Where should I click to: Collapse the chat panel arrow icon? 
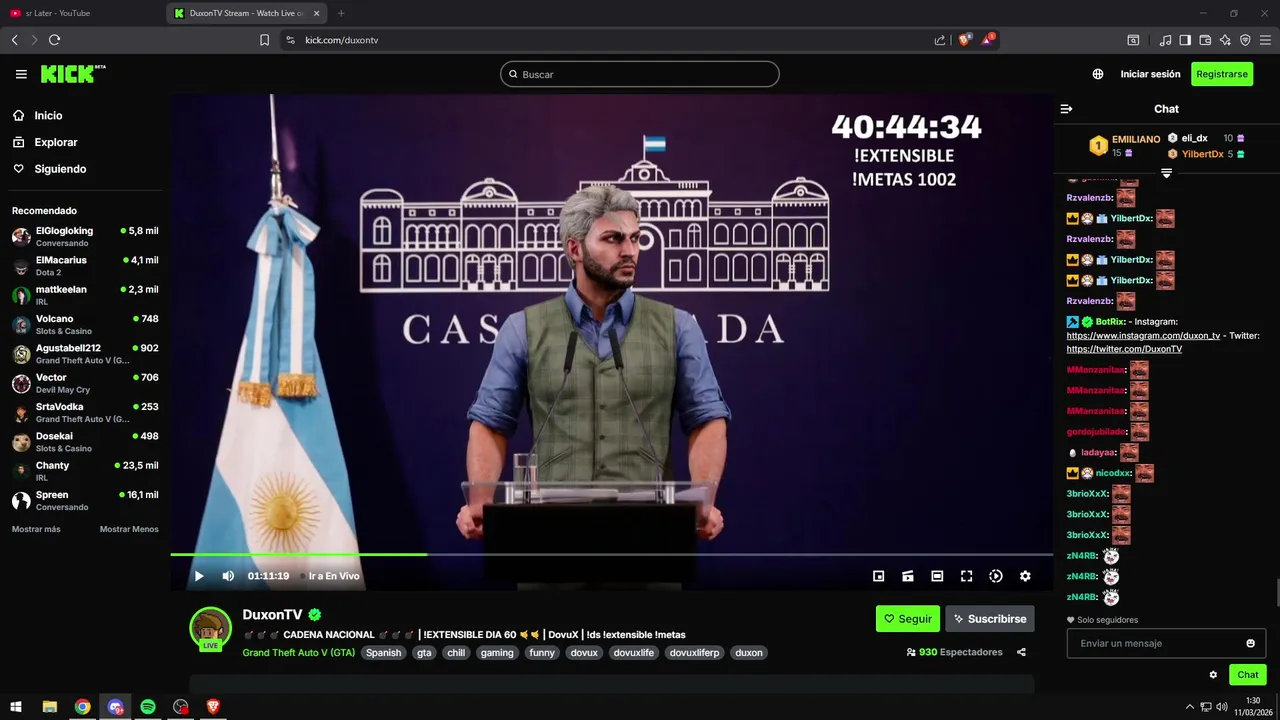[x=1066, y=109]
